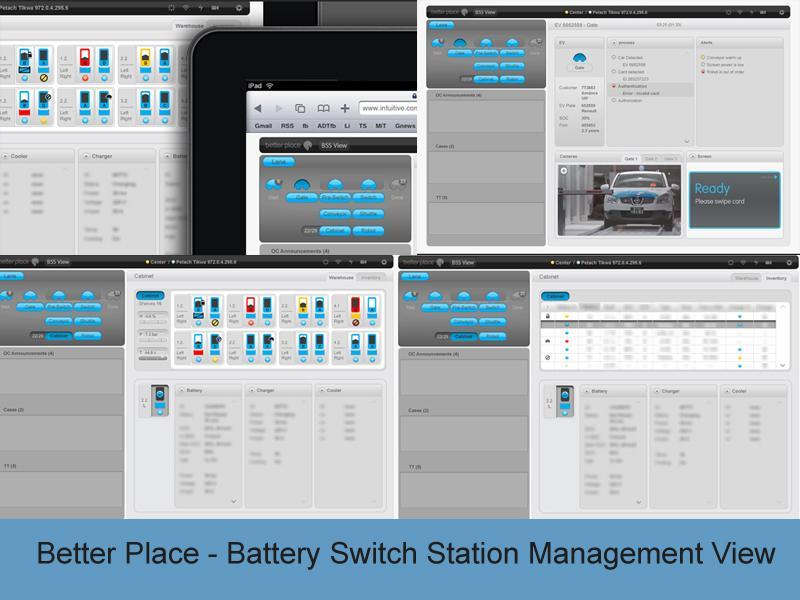Click the settings gear in the top-right window header

782,12
